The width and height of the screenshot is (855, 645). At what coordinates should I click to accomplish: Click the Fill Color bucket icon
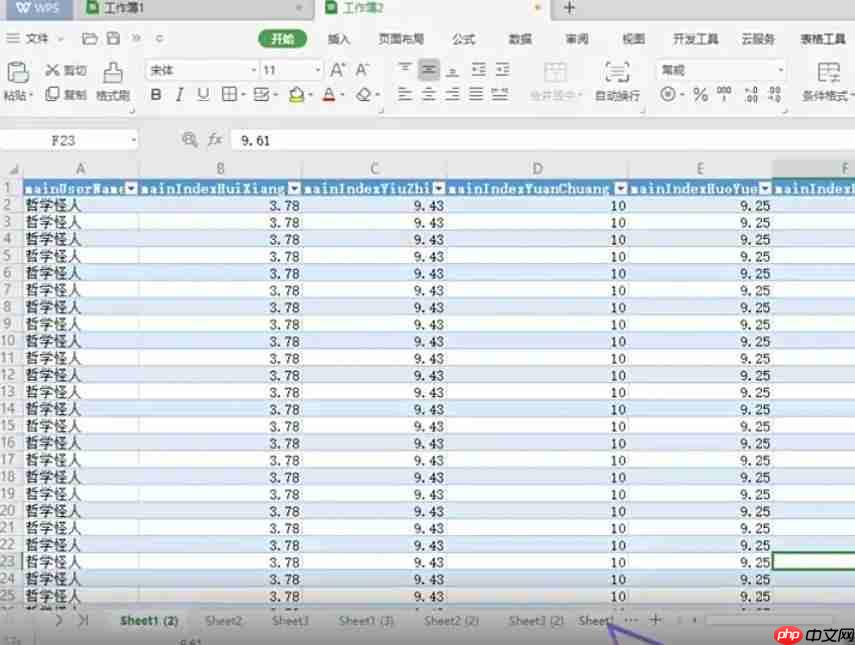pos(299,93)
